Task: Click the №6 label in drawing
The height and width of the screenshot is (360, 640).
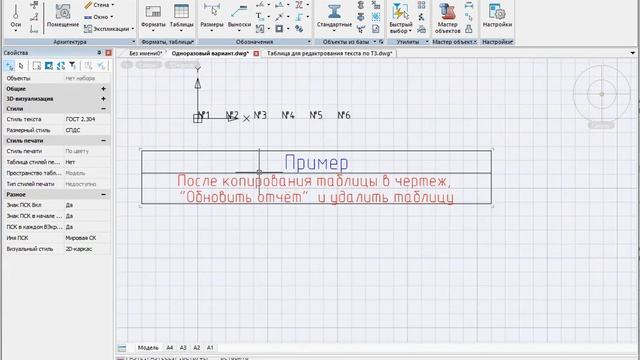Action: coord(344,115)
